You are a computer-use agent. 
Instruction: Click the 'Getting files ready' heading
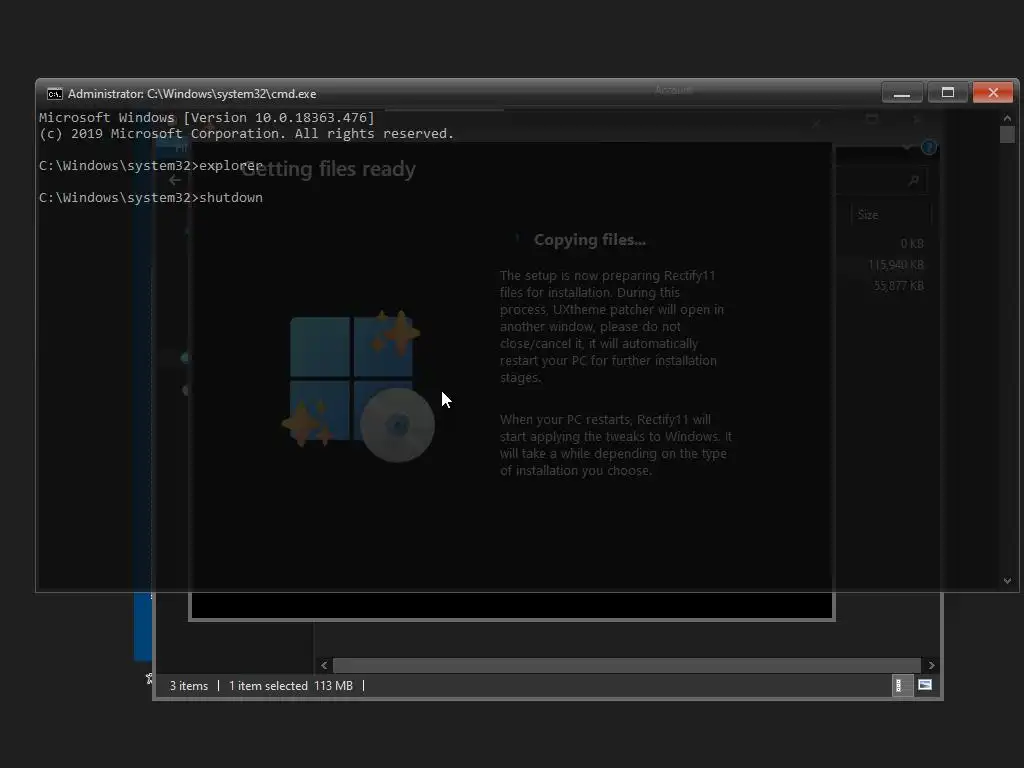pyautogui.click(x=328, y=169)
